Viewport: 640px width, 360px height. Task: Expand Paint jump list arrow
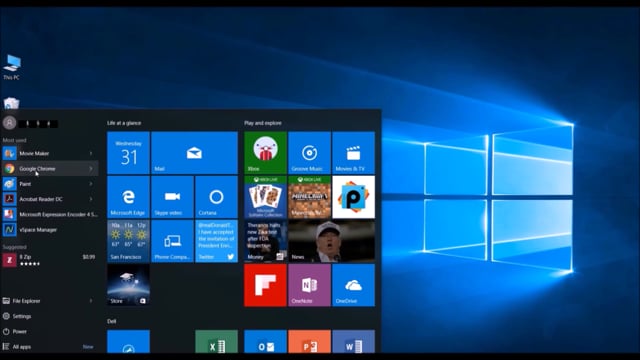tap(91, 184)
